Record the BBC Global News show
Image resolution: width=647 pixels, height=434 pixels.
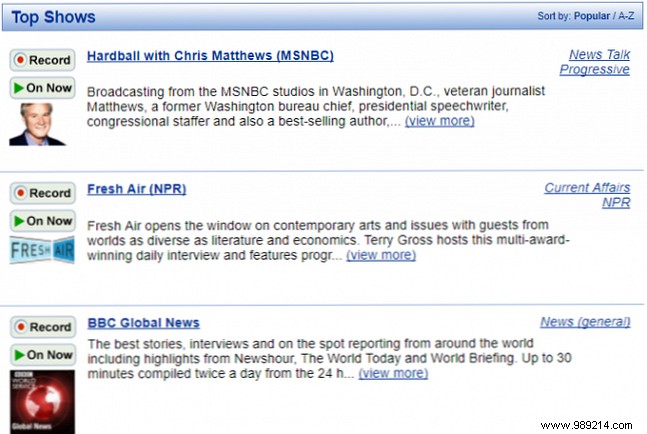tap(42, 327)
